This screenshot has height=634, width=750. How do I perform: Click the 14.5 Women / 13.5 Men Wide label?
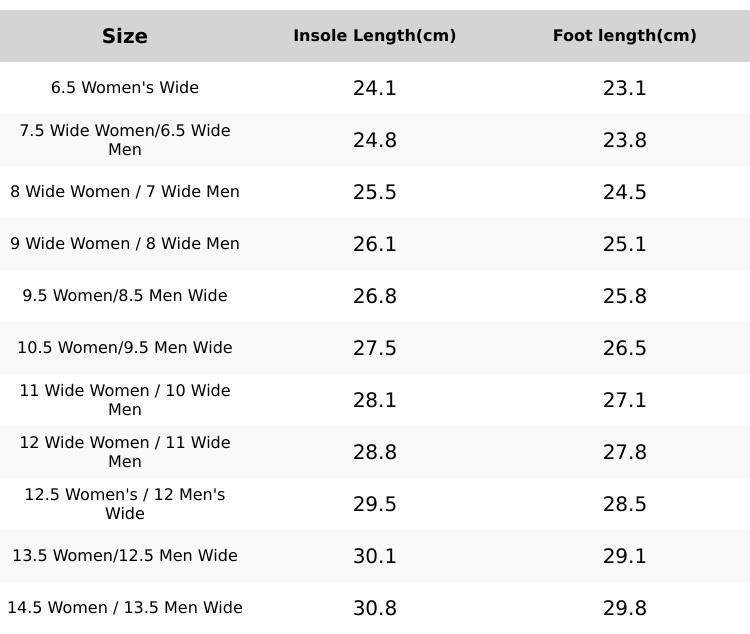(125, 608)
